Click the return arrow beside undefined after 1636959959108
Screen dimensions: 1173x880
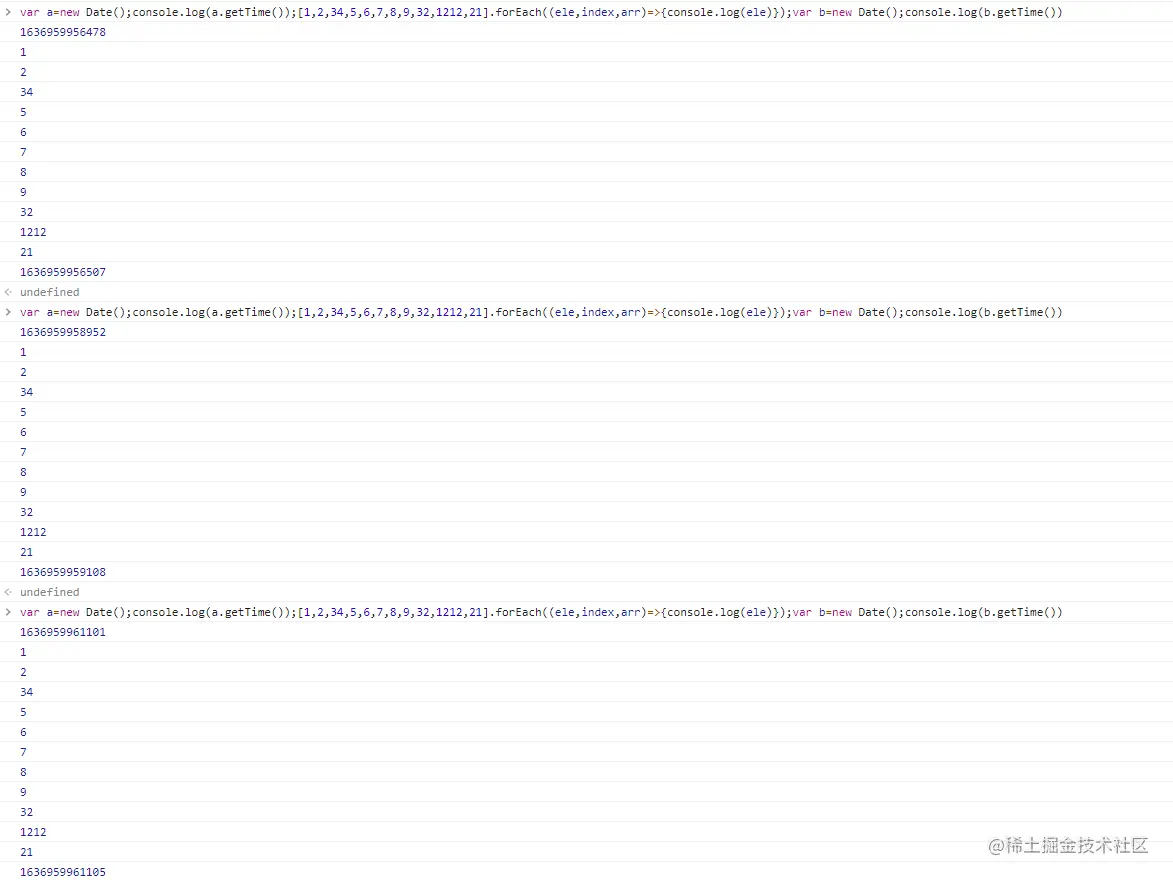click(x=8, y=592)
